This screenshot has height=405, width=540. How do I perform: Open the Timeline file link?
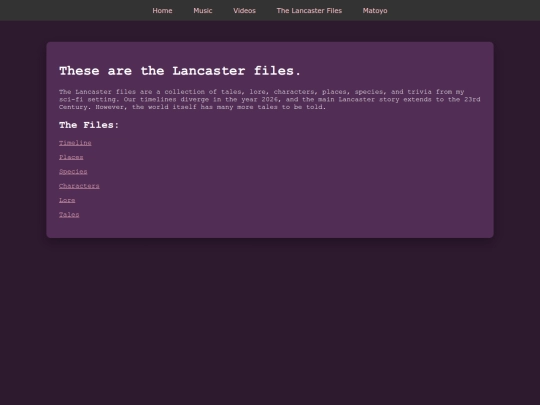tap(75, 143)
